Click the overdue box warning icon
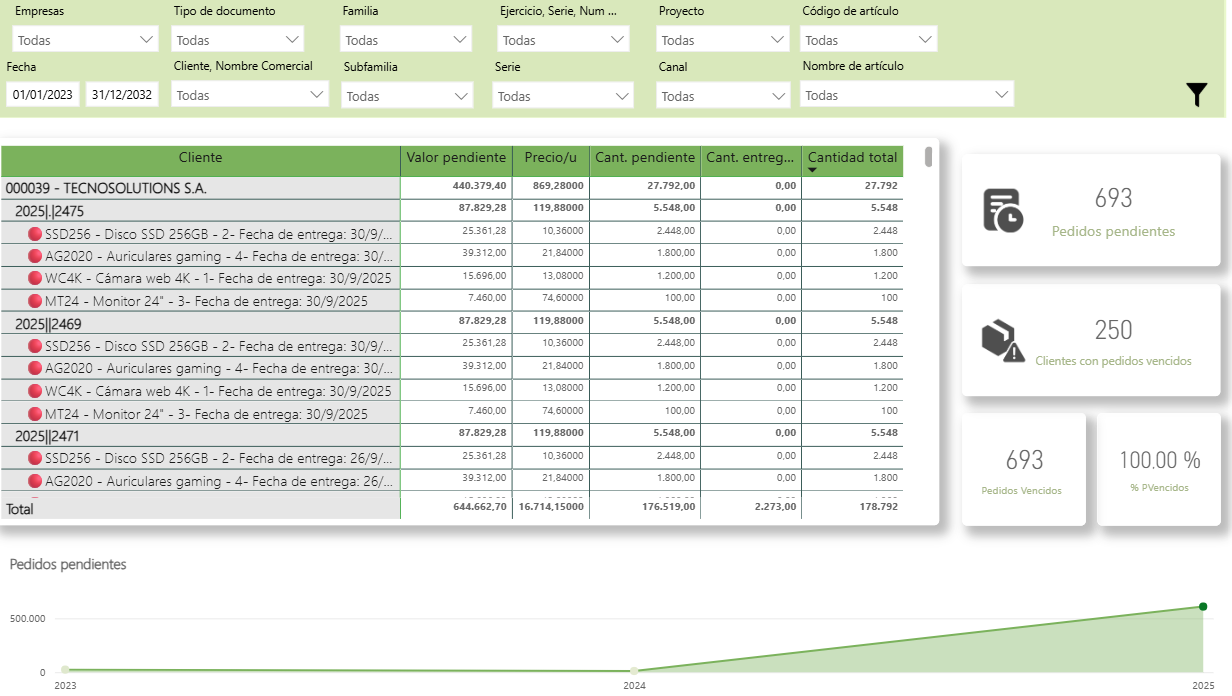This screenshot has height=696, width=1232. pos(1002,341)
